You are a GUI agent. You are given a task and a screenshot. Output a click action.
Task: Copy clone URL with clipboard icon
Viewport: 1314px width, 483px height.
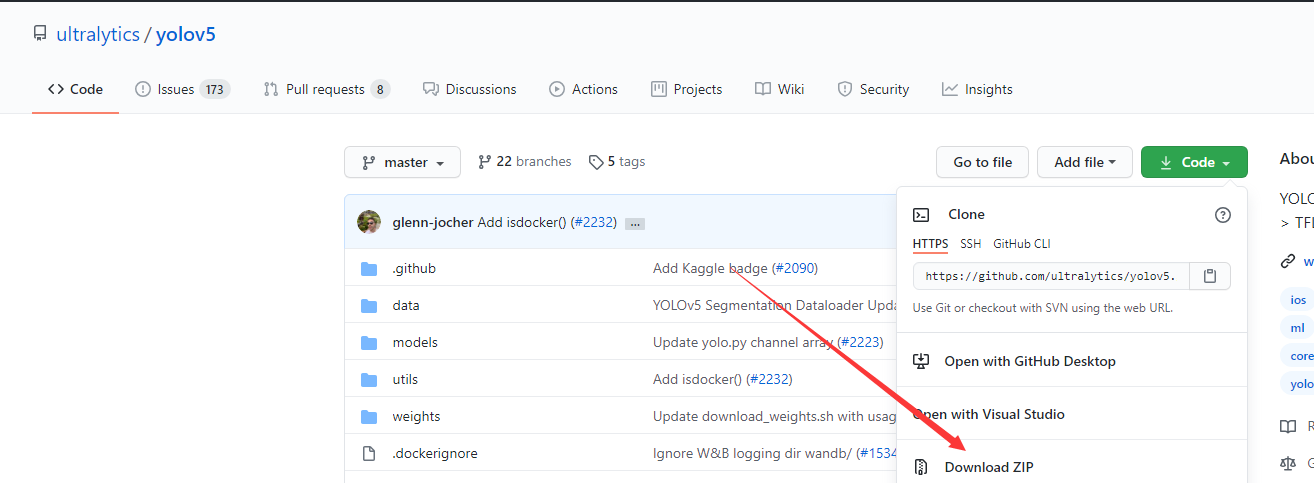(1210, 276)
